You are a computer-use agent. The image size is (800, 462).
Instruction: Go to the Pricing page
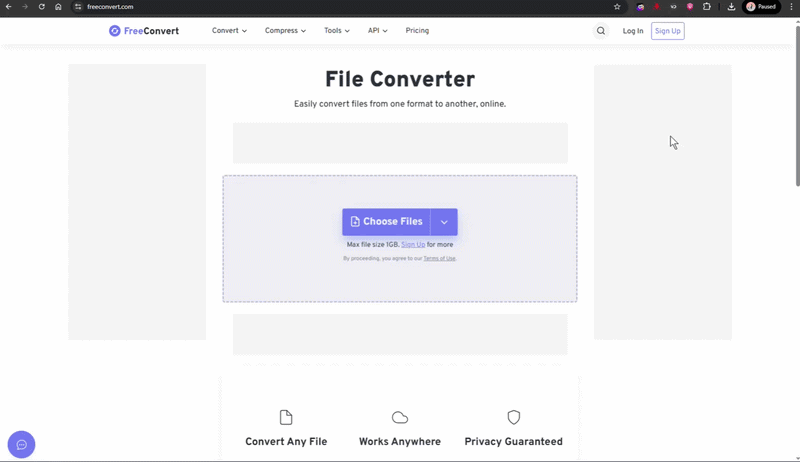tap(417, 31)
